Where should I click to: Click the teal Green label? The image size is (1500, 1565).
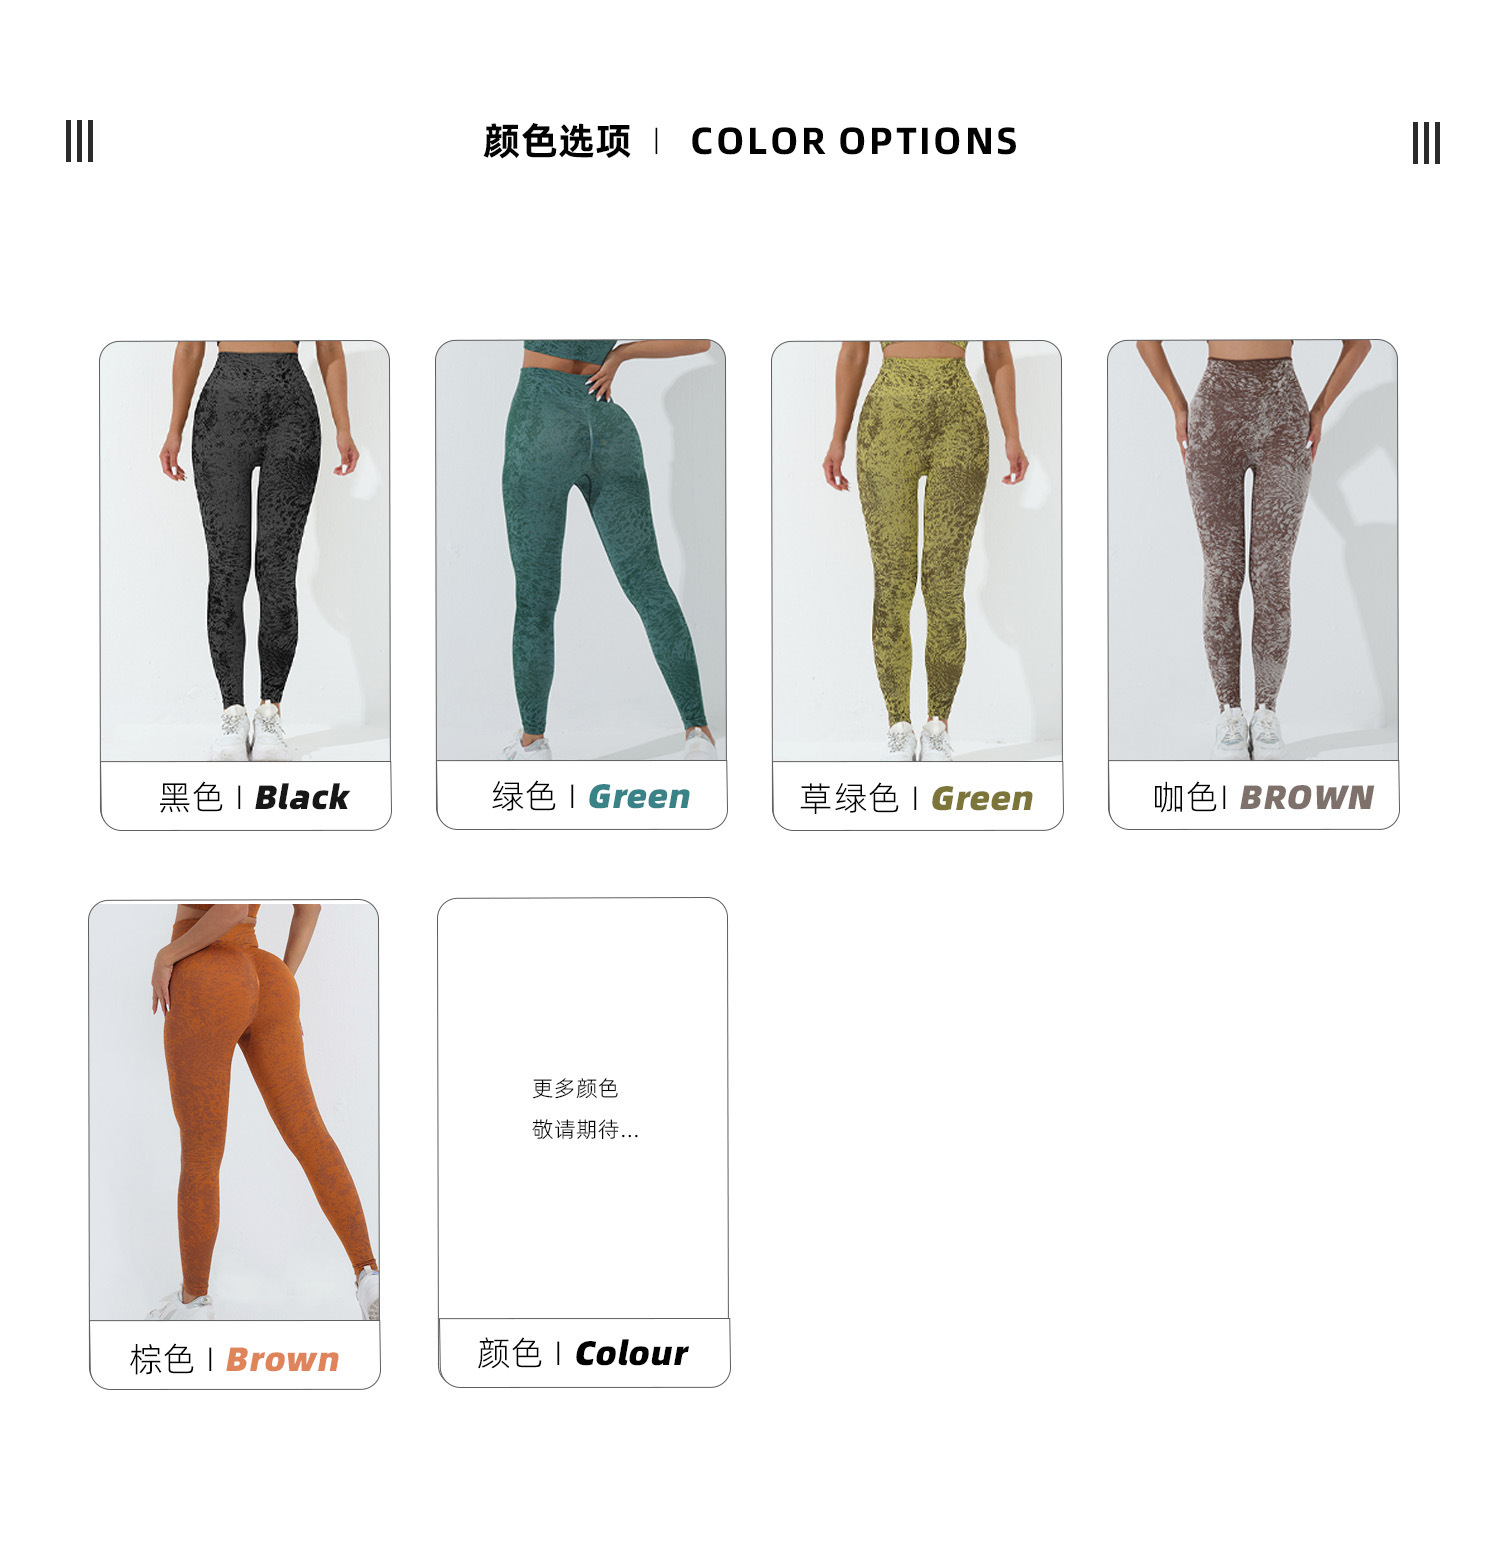pos(591,796)
